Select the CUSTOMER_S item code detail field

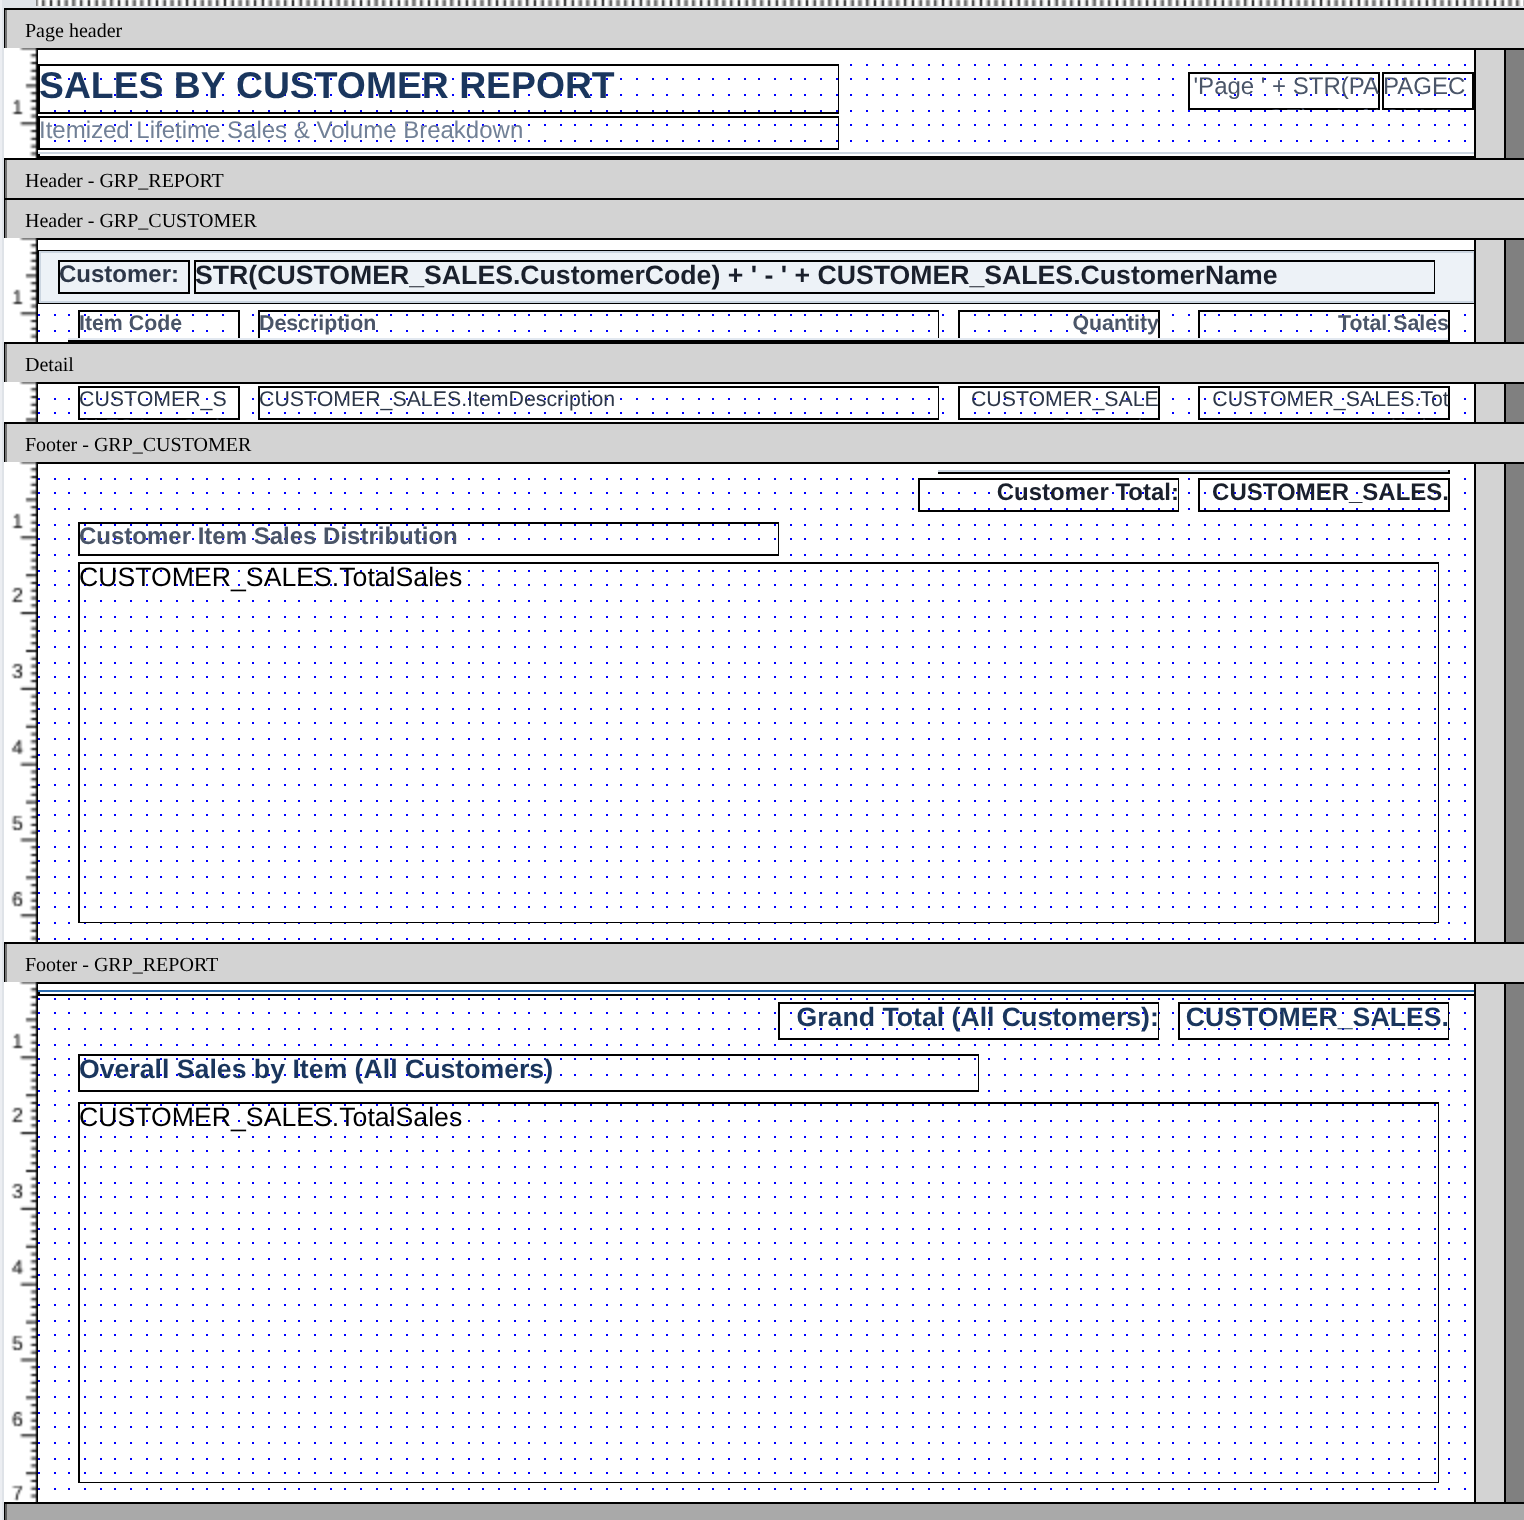pyautogui.click(x=159, y=402)
